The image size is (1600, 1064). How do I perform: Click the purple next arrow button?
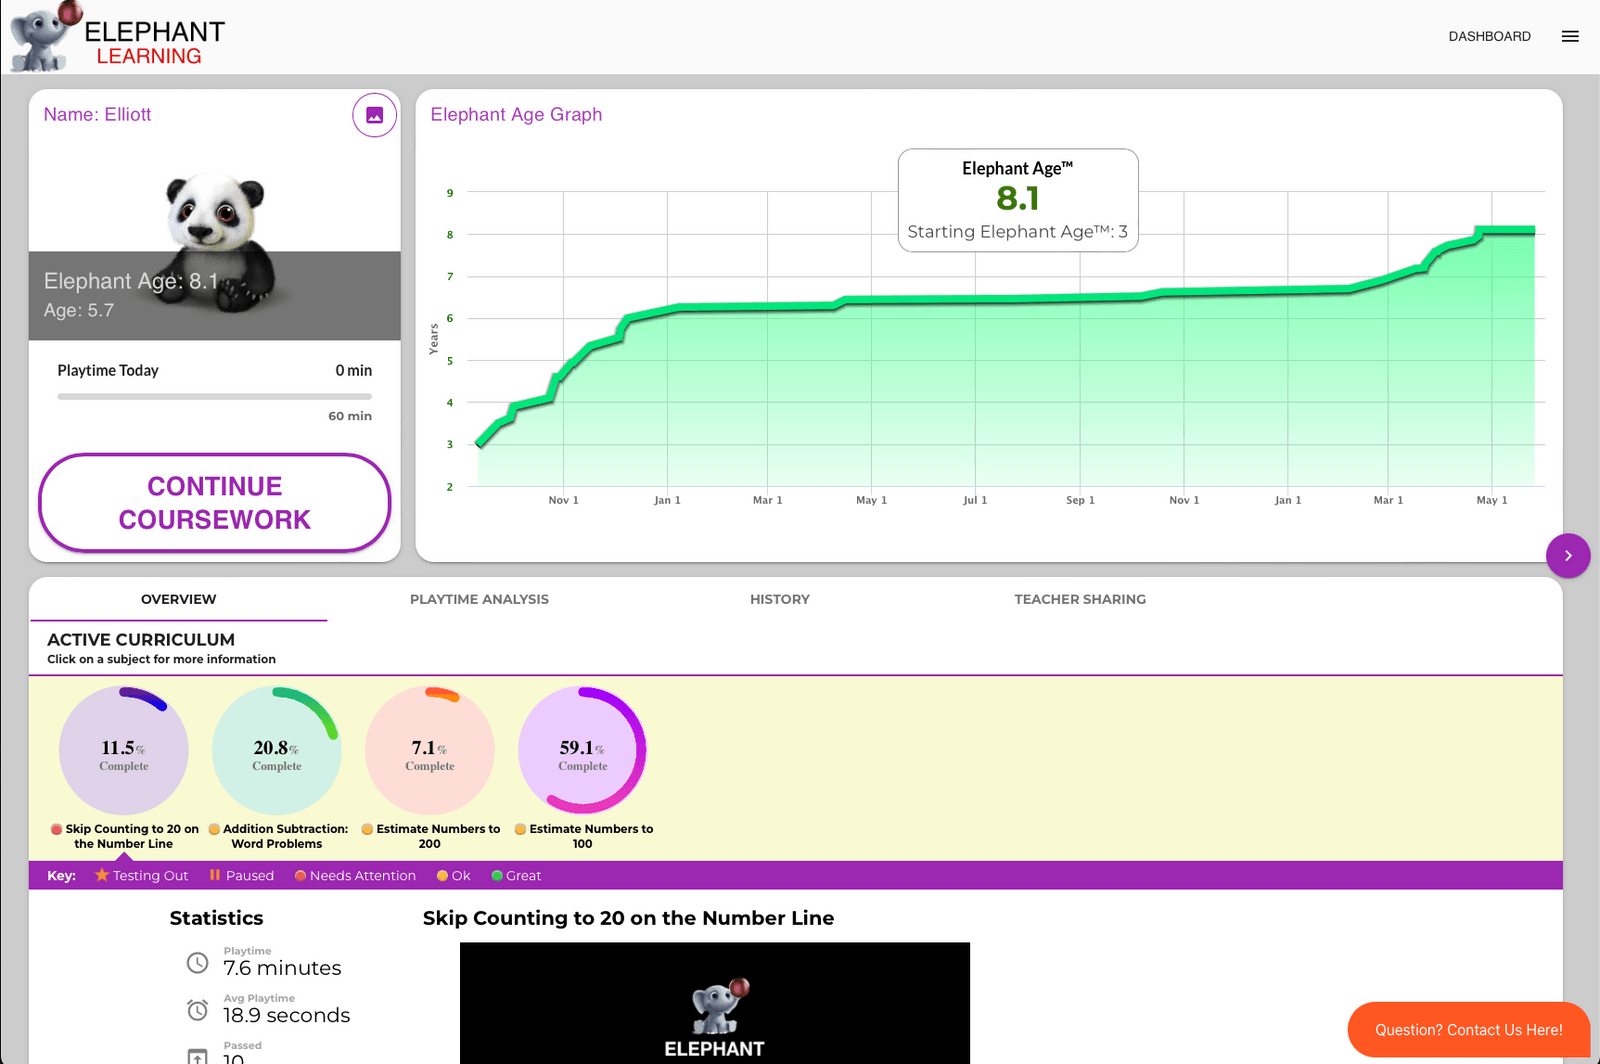(1568, 555)
